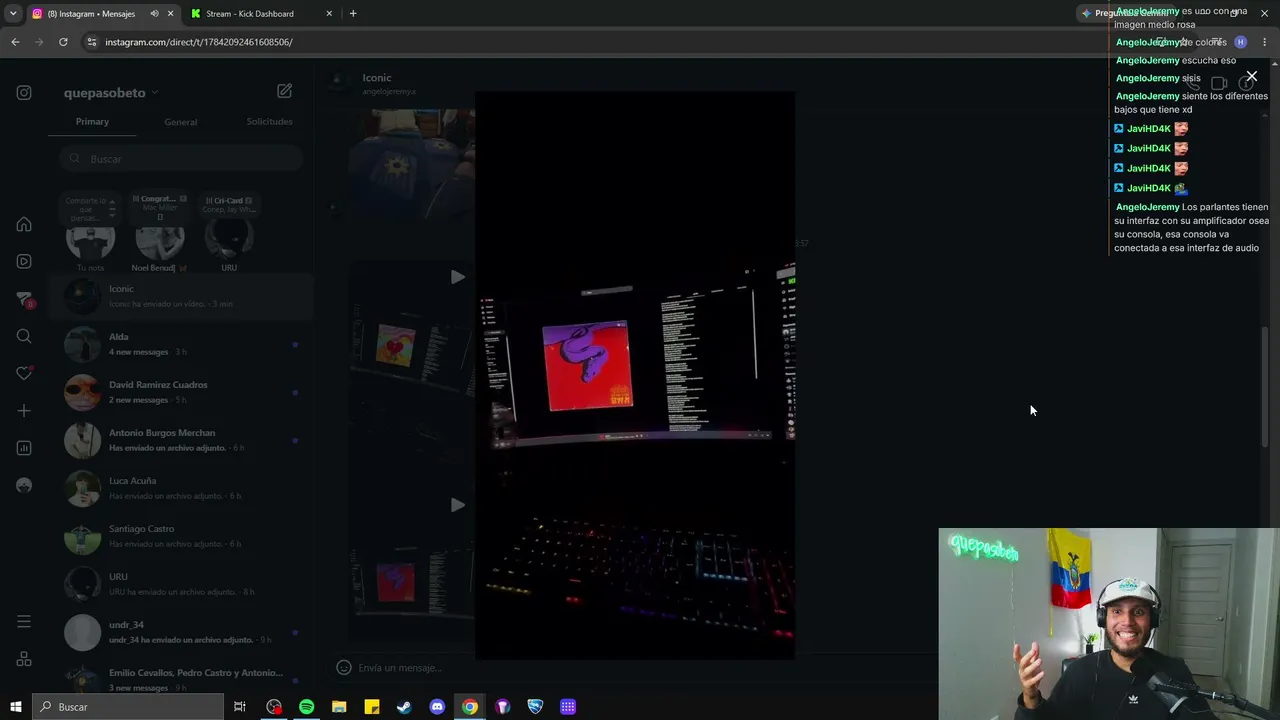Open Task View on the taskbar

click(240, 707)
